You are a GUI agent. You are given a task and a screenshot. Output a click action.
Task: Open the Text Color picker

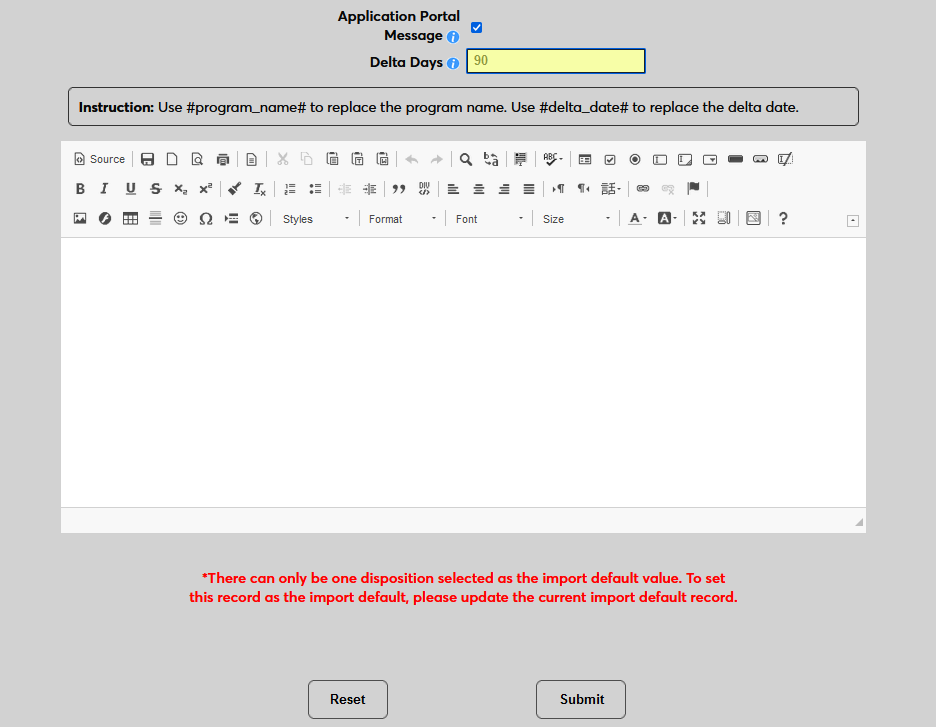(638, 219)
